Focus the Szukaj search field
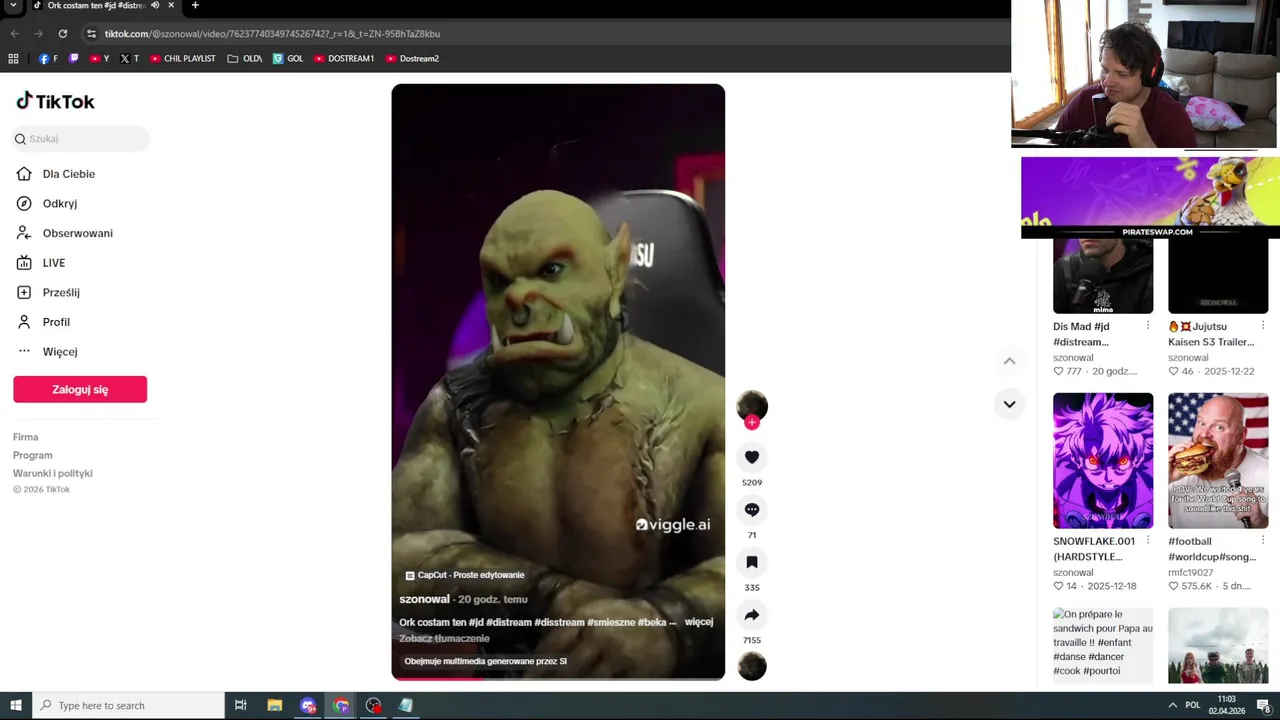This screenshot has width=1280, height=720. [80, 139]
